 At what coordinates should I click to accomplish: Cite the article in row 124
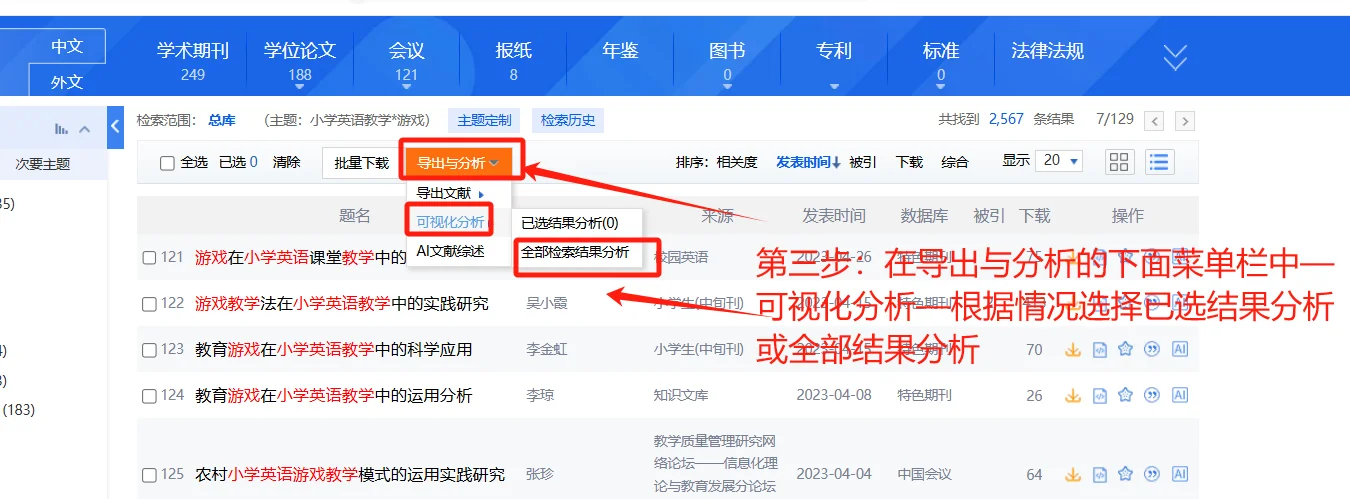click(1152, 396)
